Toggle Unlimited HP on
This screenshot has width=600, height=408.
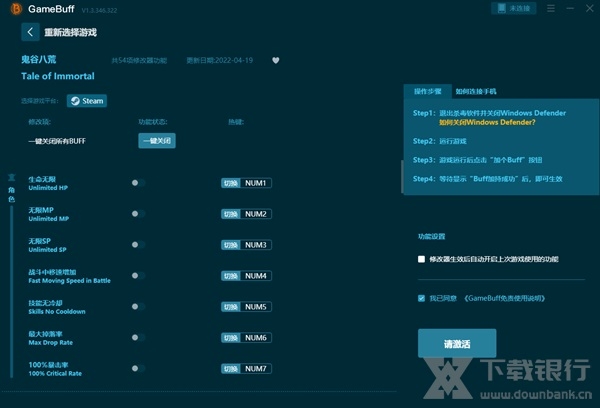tap(138, 183)
